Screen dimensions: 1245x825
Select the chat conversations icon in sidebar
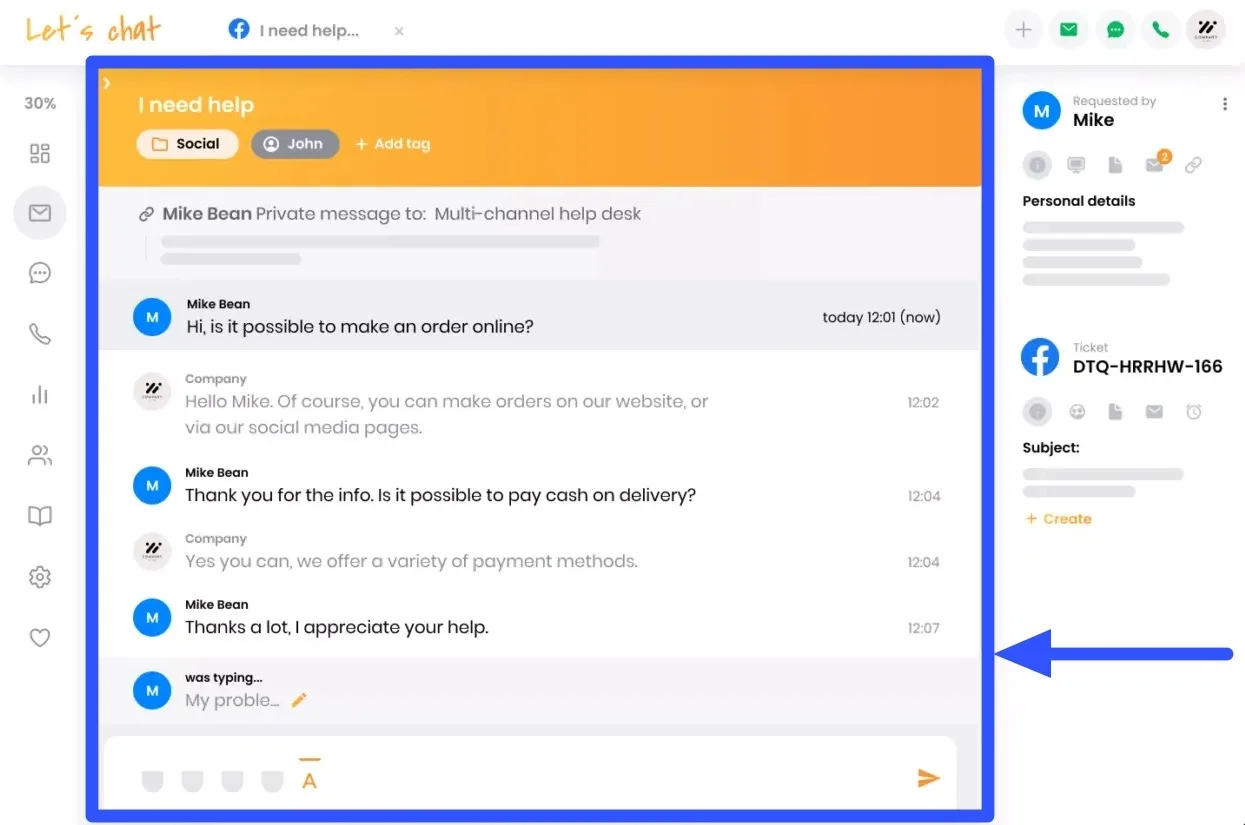pos(39,272)
